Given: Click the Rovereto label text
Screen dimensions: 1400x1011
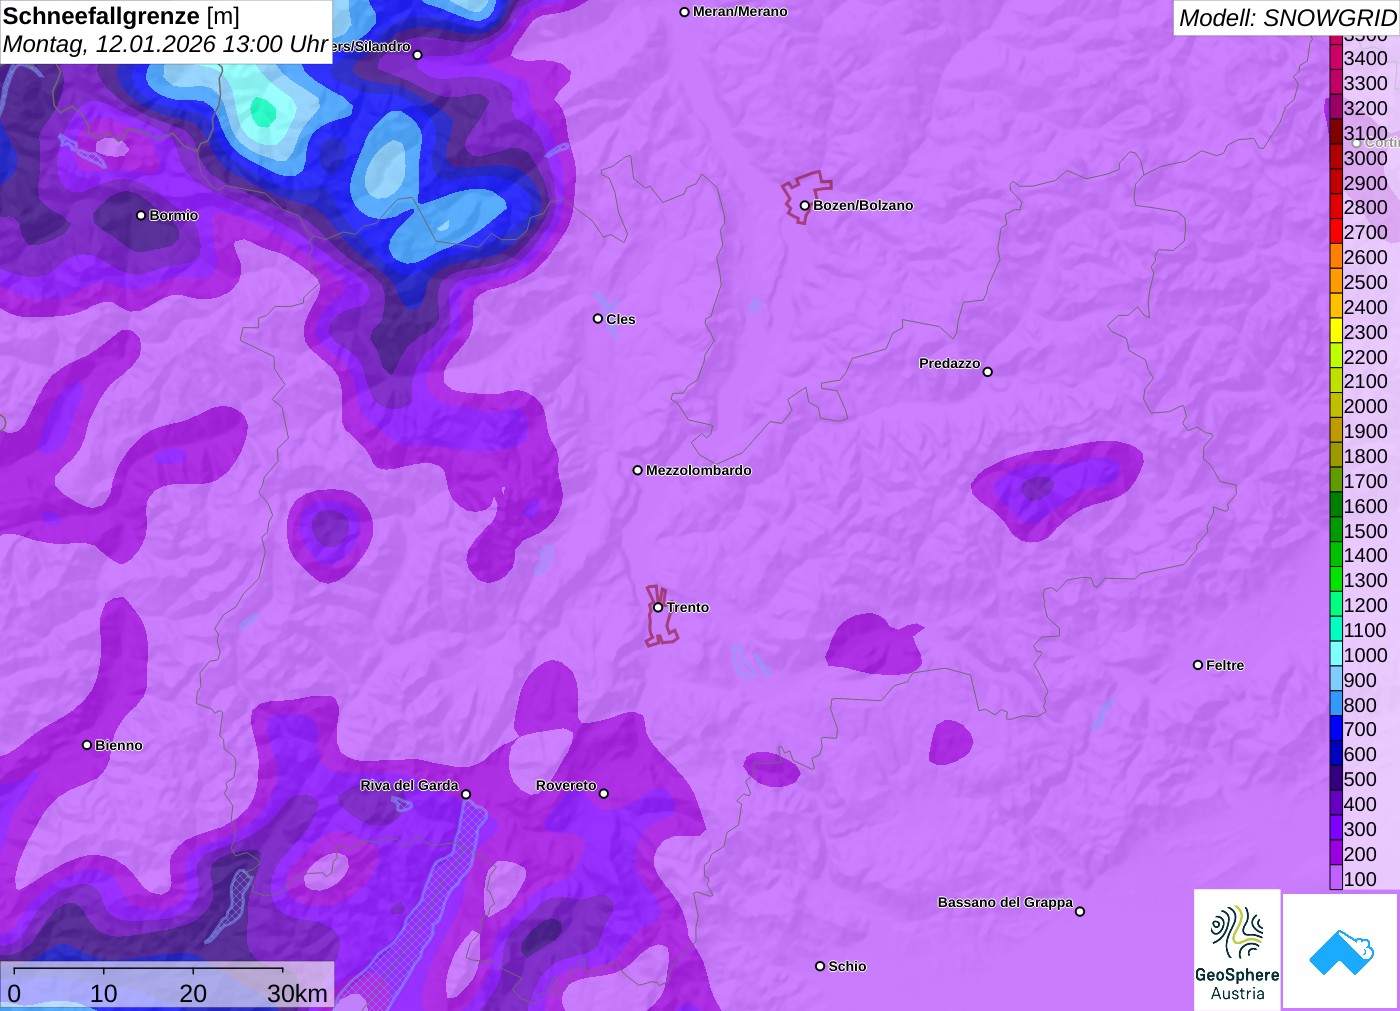Looking at the screenshot, I should pos(566,785).
